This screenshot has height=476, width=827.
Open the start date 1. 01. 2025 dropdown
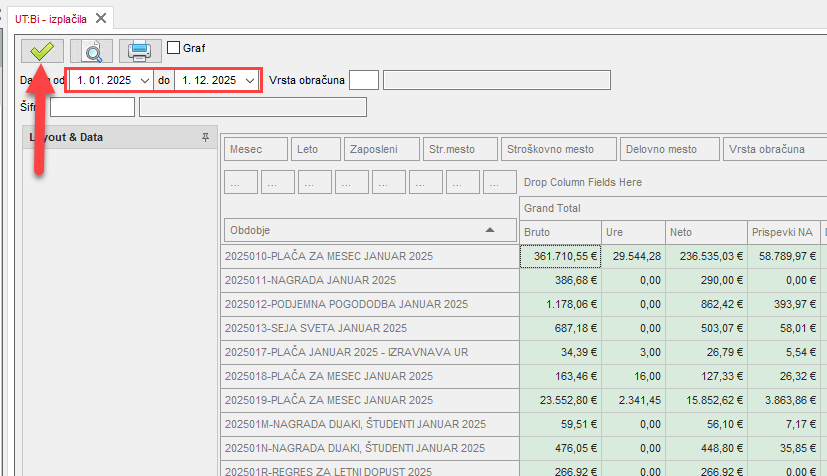pyautogui.click(x=145, y=81)
